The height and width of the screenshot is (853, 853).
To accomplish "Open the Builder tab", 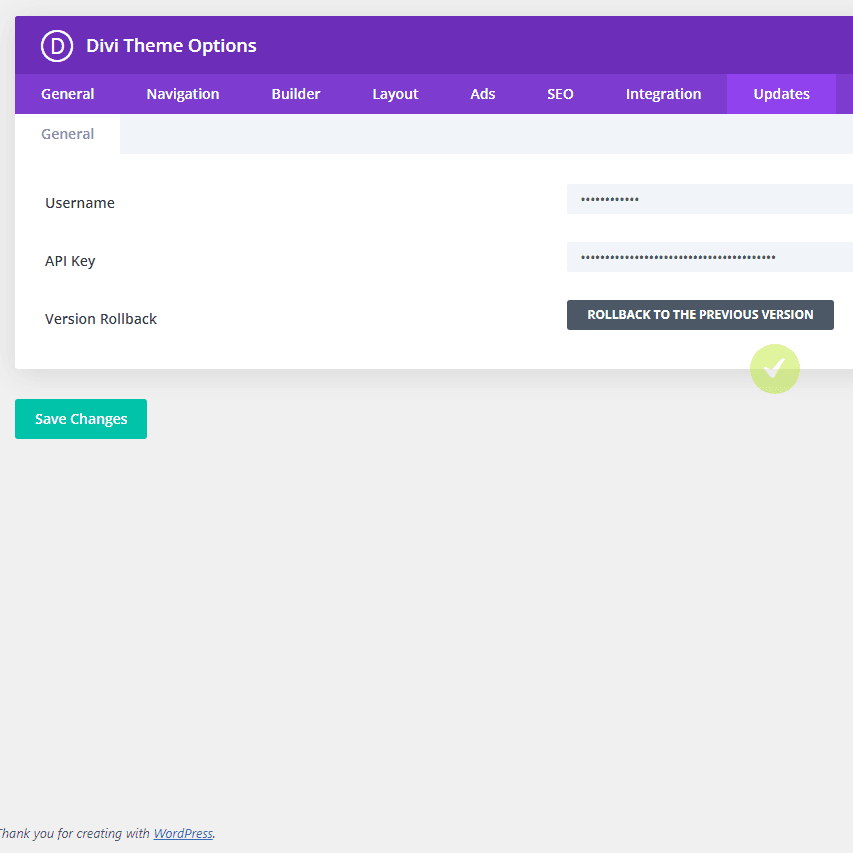I will pyautogui.click(x=296, y=94).
